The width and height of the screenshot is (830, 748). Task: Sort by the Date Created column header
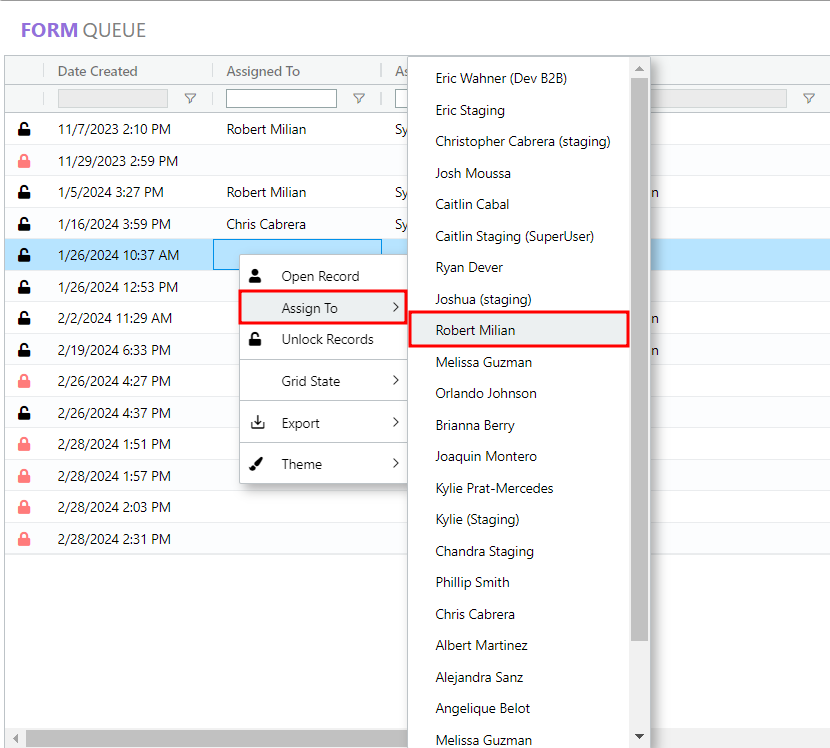(98, 71)
